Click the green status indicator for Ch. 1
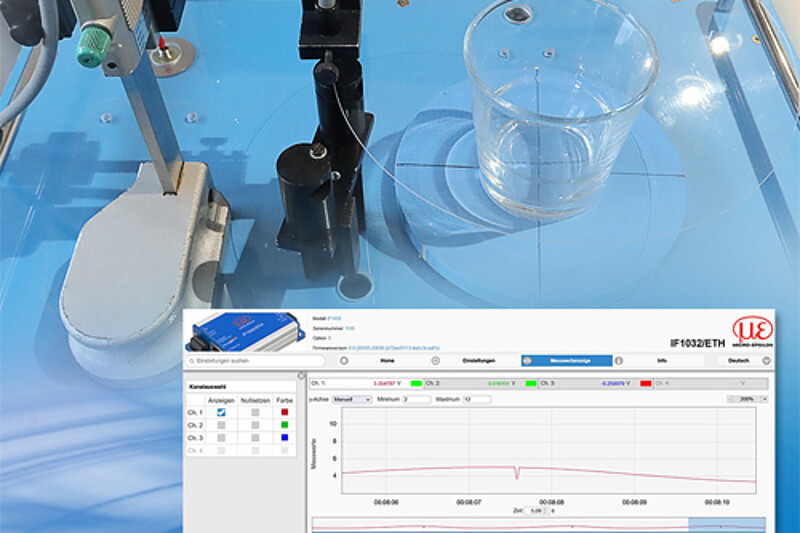 pyautogui.click(x=416, y=383)
